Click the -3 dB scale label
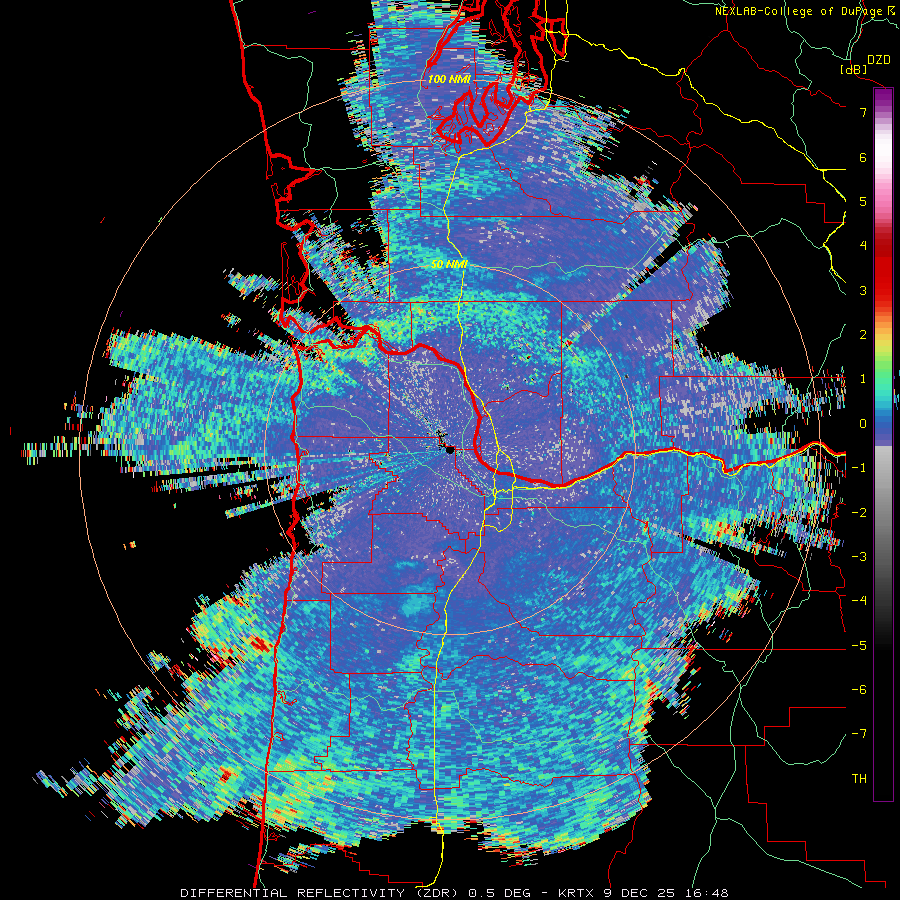900x900 pixels. [x=859, y=556]
